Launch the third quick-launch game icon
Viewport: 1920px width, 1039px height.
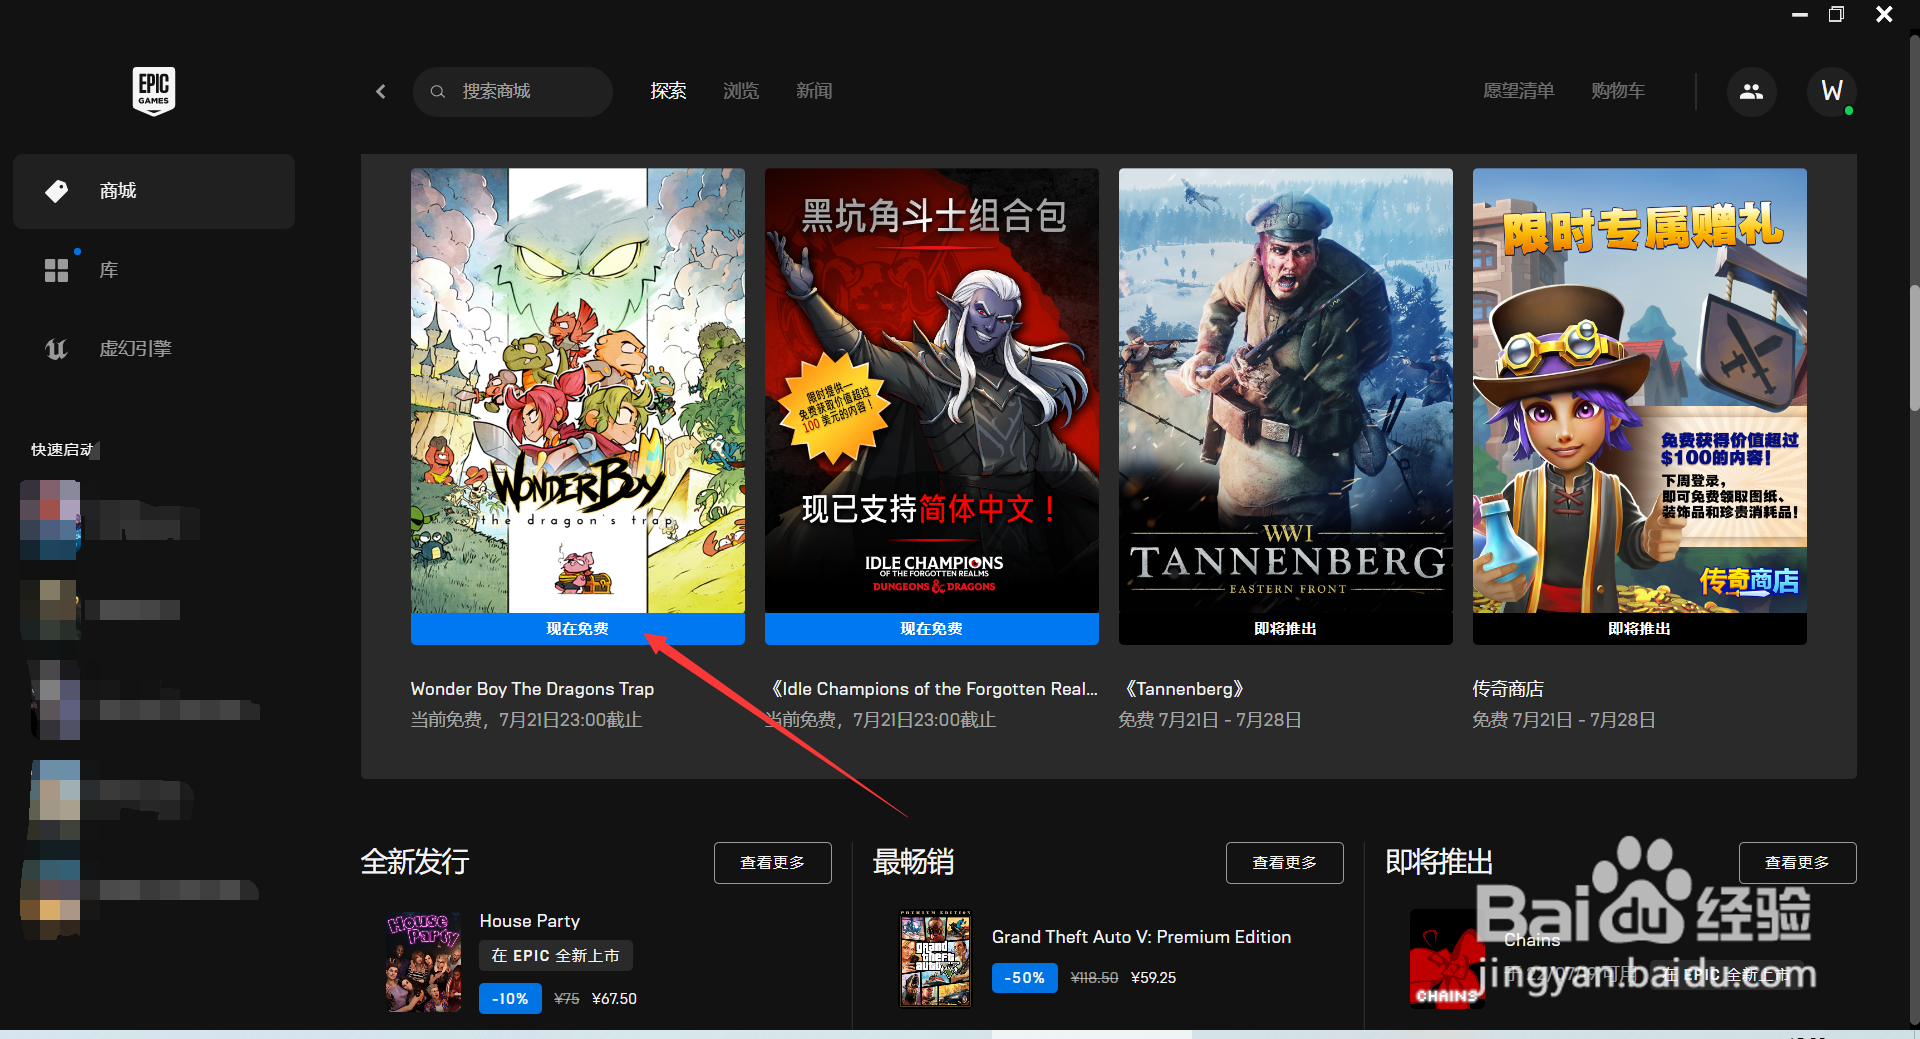[55, 700]
